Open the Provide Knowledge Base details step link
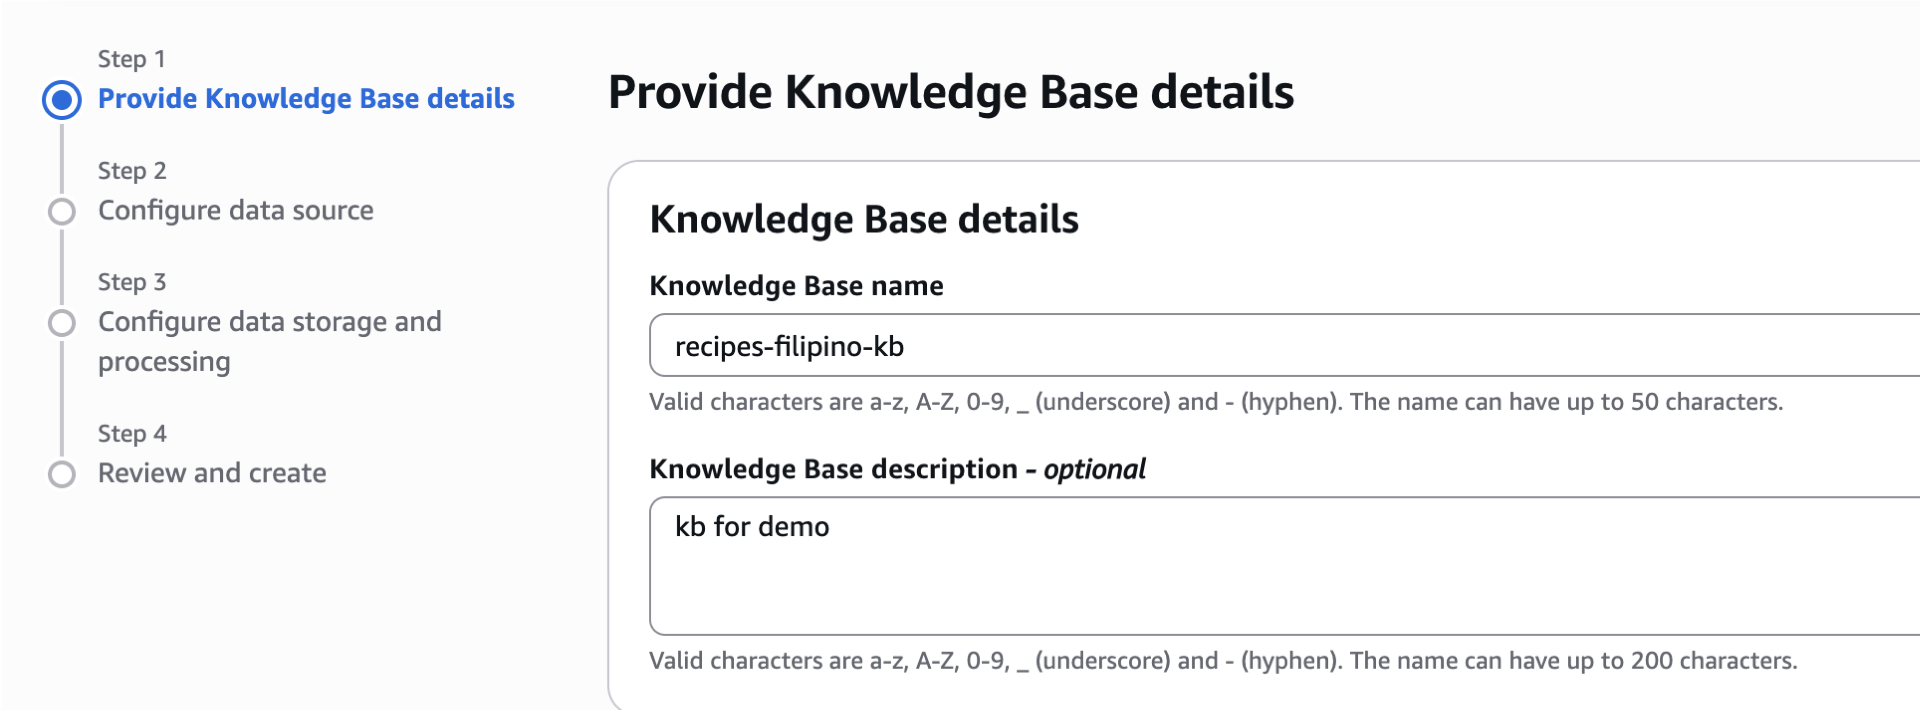 pos(306,99)
